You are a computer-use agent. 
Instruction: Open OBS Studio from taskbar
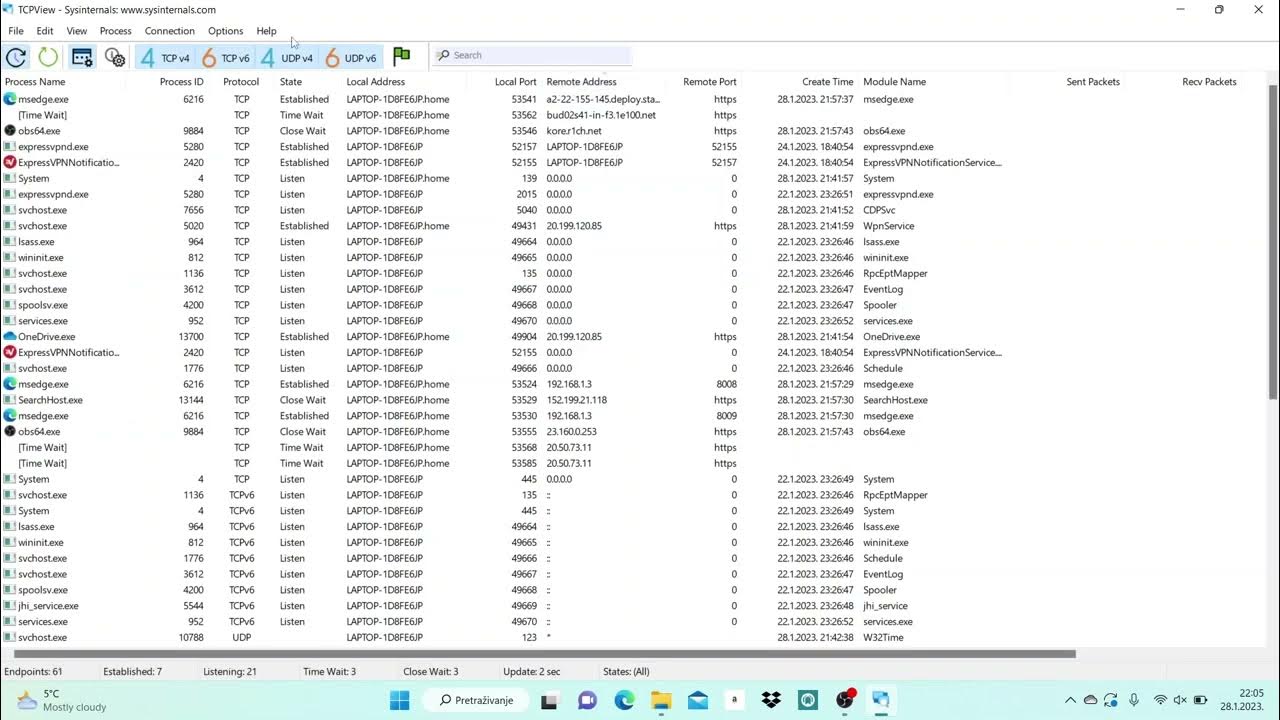pyautogui.click(x=845, y=700)
